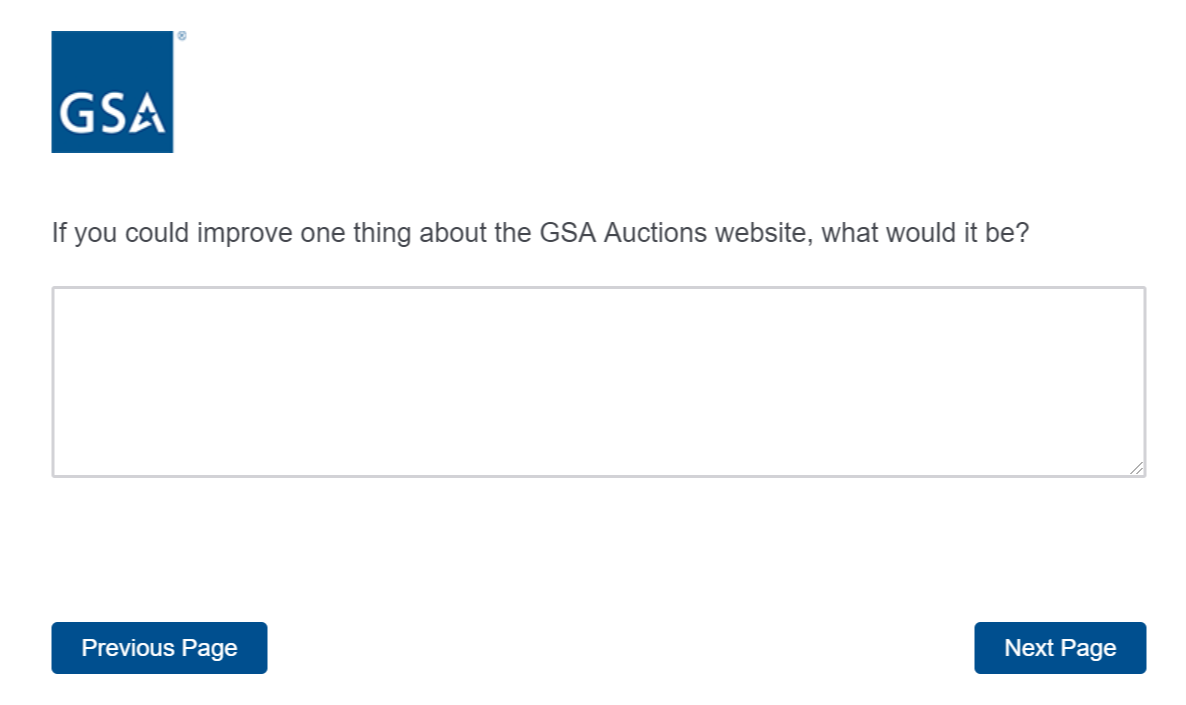Place cursor in the large comment field
The height and width of the screenshot is (705, 1186).
[x=598, y=381]
